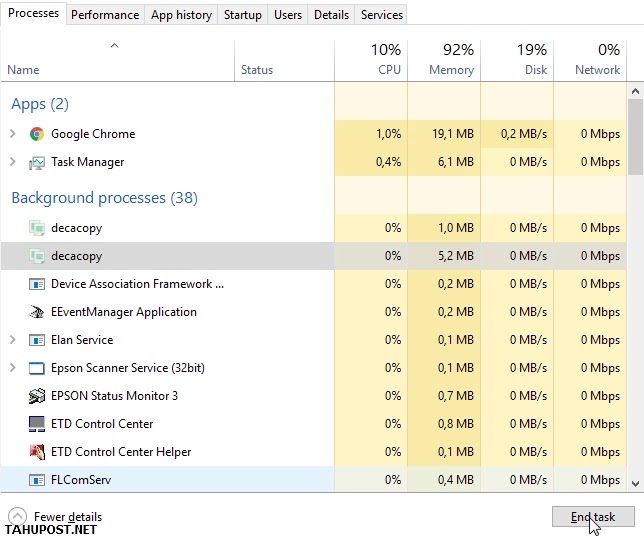Click the Fewer details arrow icon

pyautogui.click(x=17, y=516)
